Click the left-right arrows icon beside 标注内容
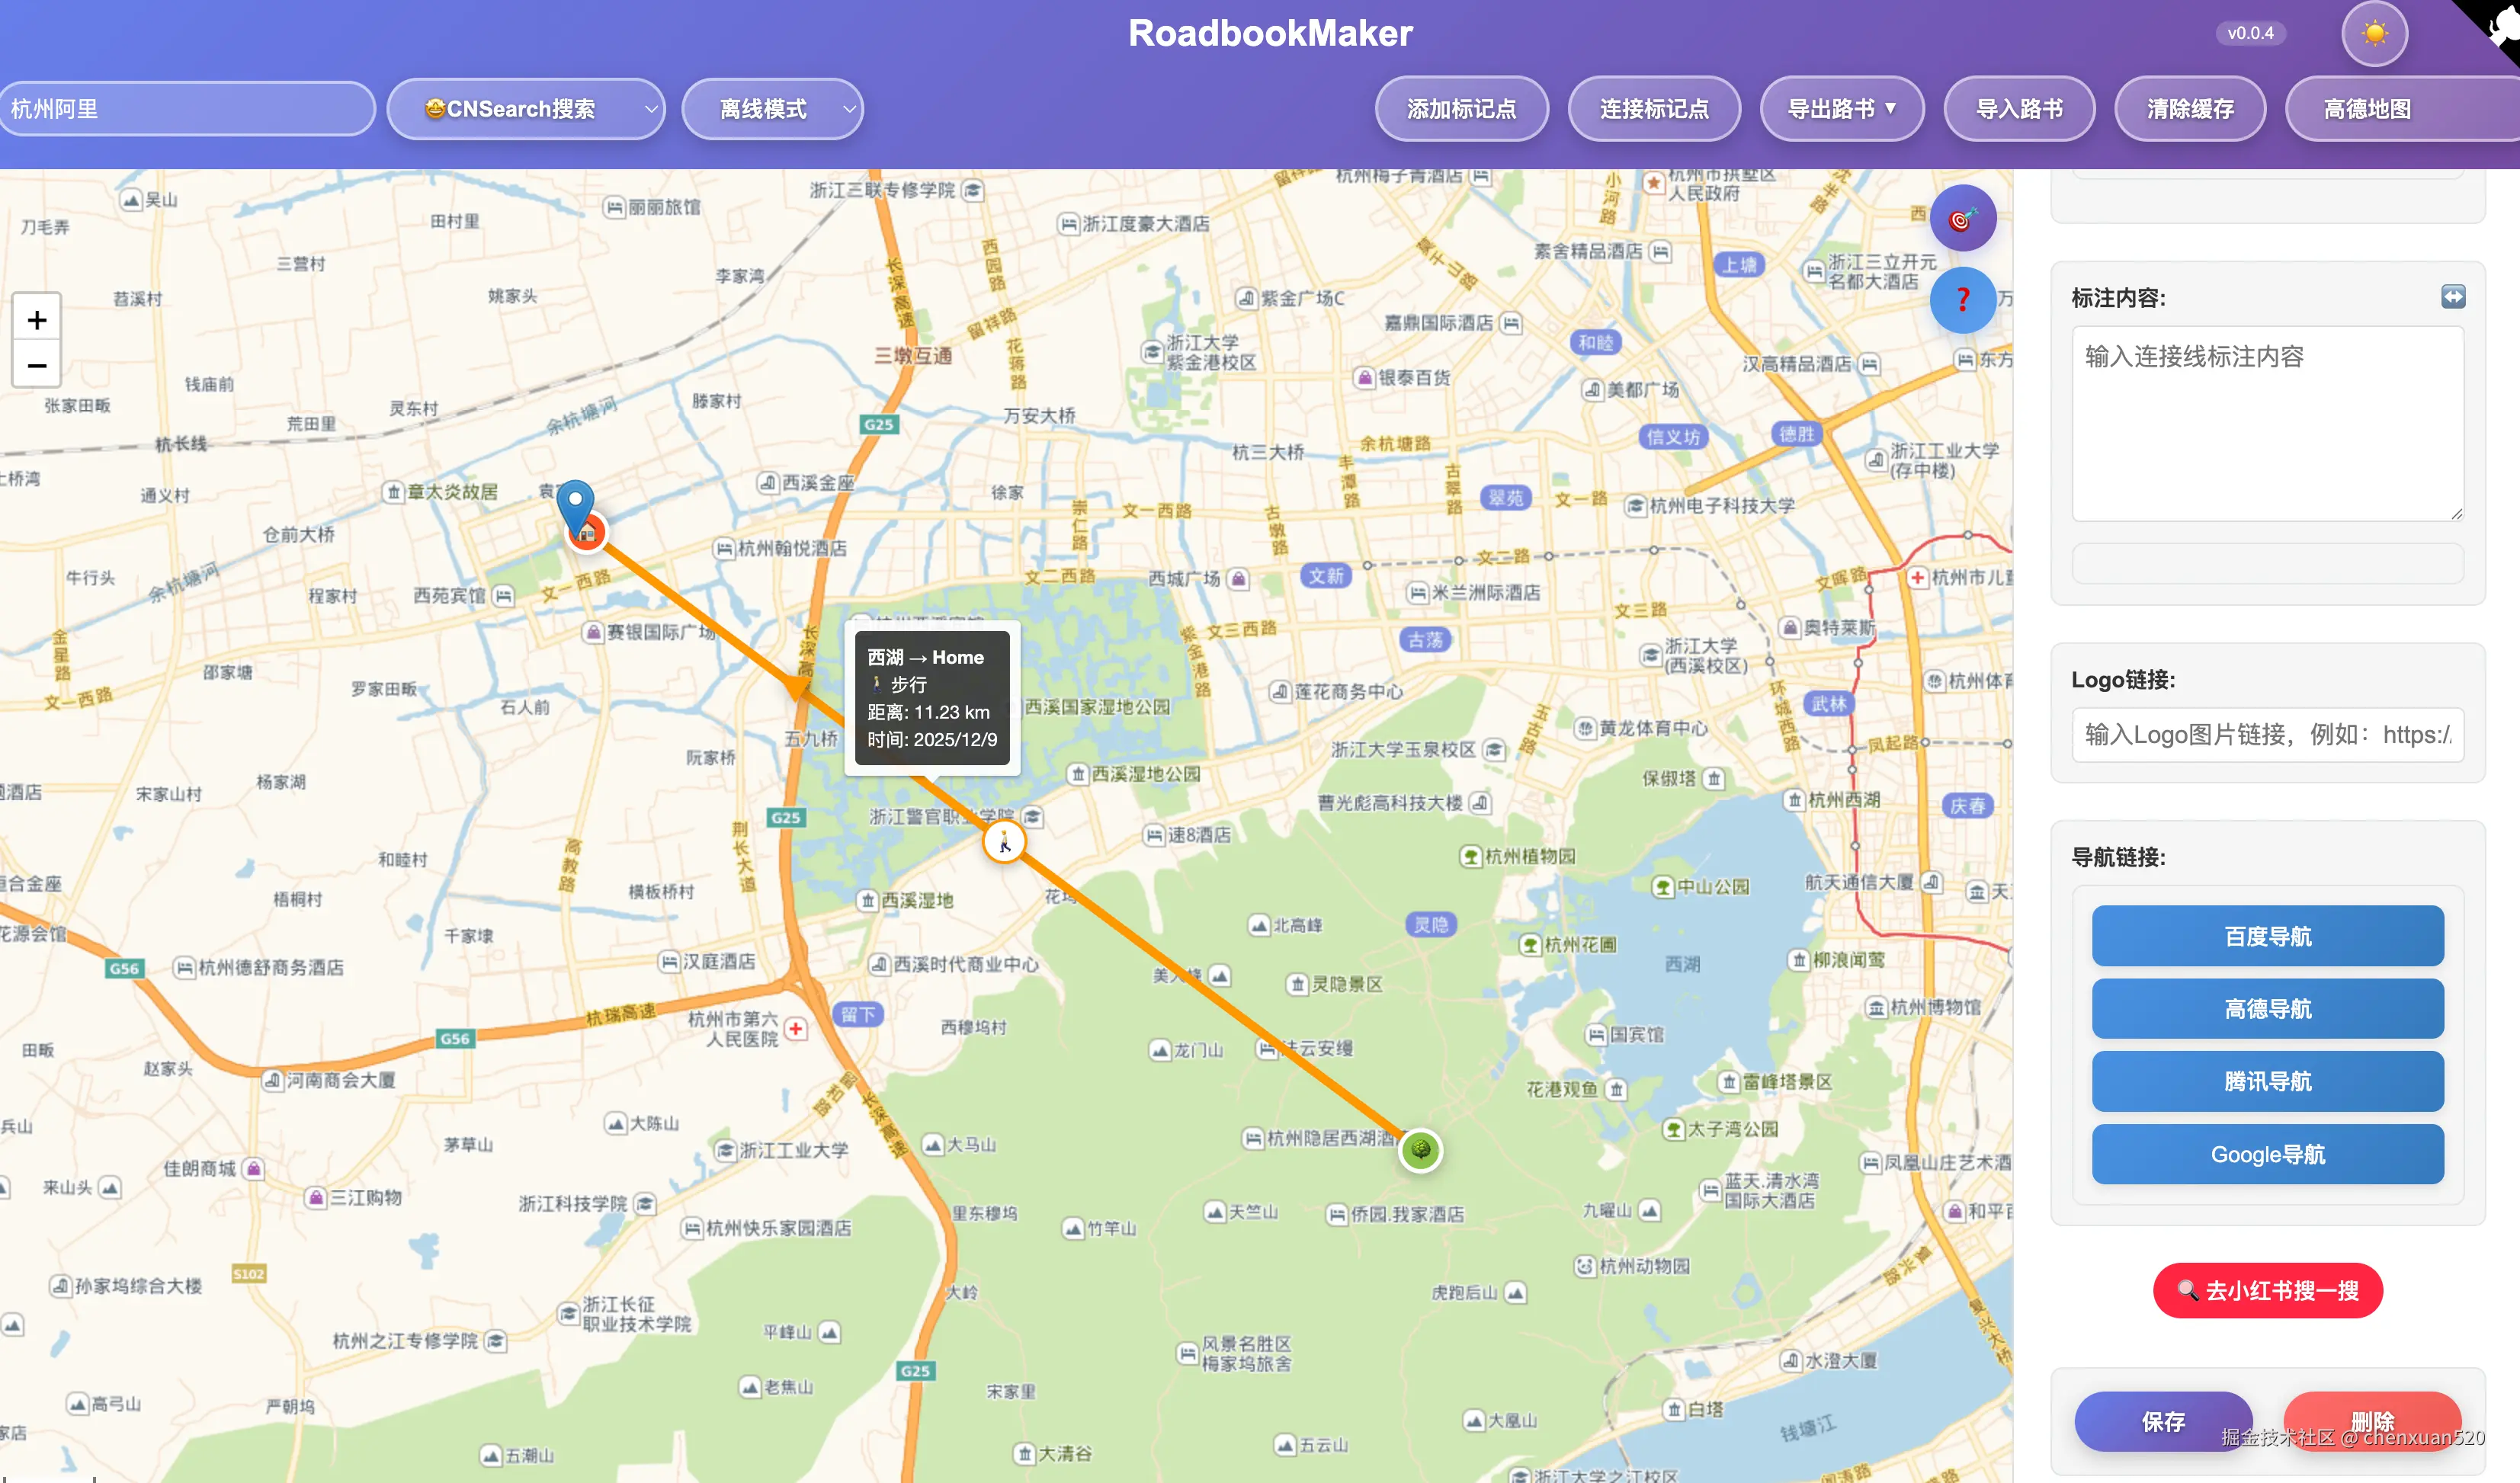 (x=2452, y=297)
